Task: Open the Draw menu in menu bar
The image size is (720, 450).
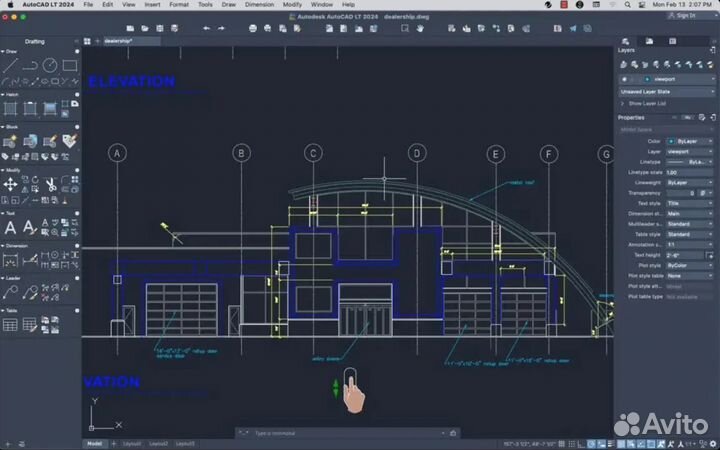Action: 229,5
